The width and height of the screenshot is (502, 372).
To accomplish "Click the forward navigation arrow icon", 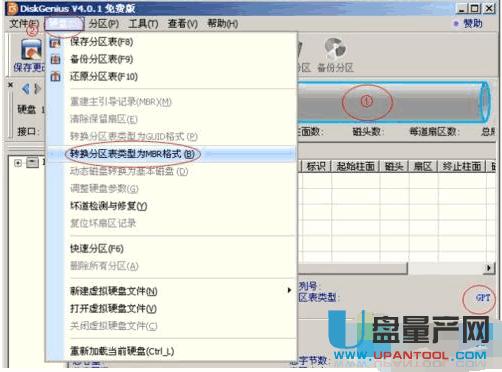I will 38,89.
